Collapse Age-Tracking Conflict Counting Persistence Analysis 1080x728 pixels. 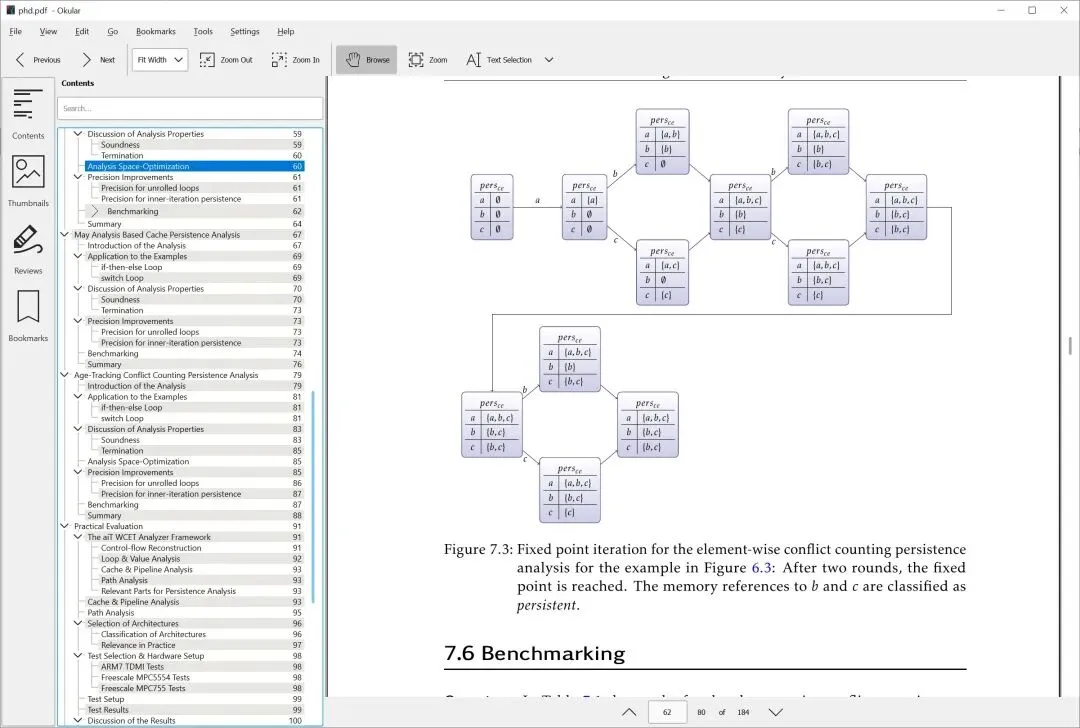(65, 375)
